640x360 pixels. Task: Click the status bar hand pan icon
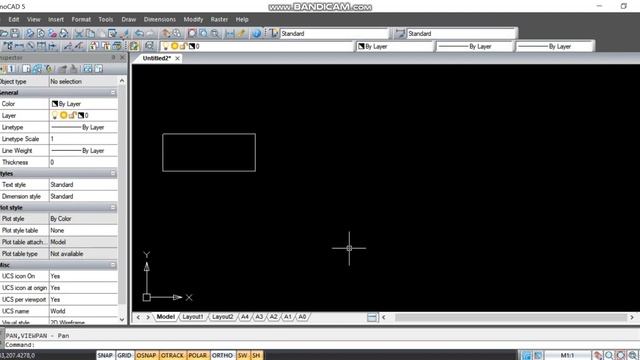pyautogui.click(x=598, y=356)
